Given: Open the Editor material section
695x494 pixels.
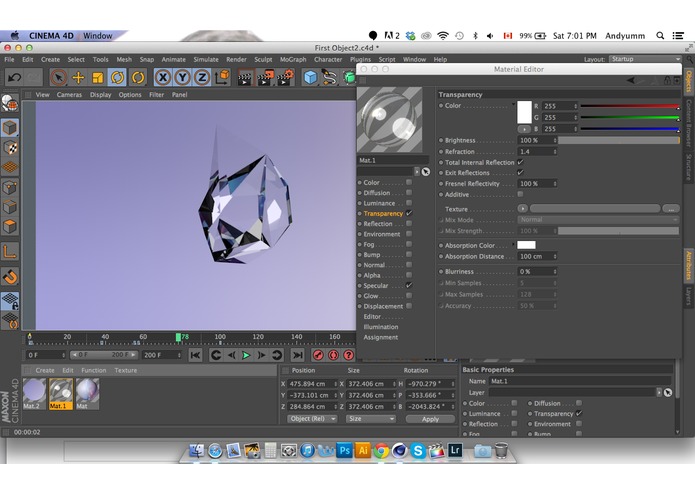Looking at the screenshot, I should click(x=372, y=316).
